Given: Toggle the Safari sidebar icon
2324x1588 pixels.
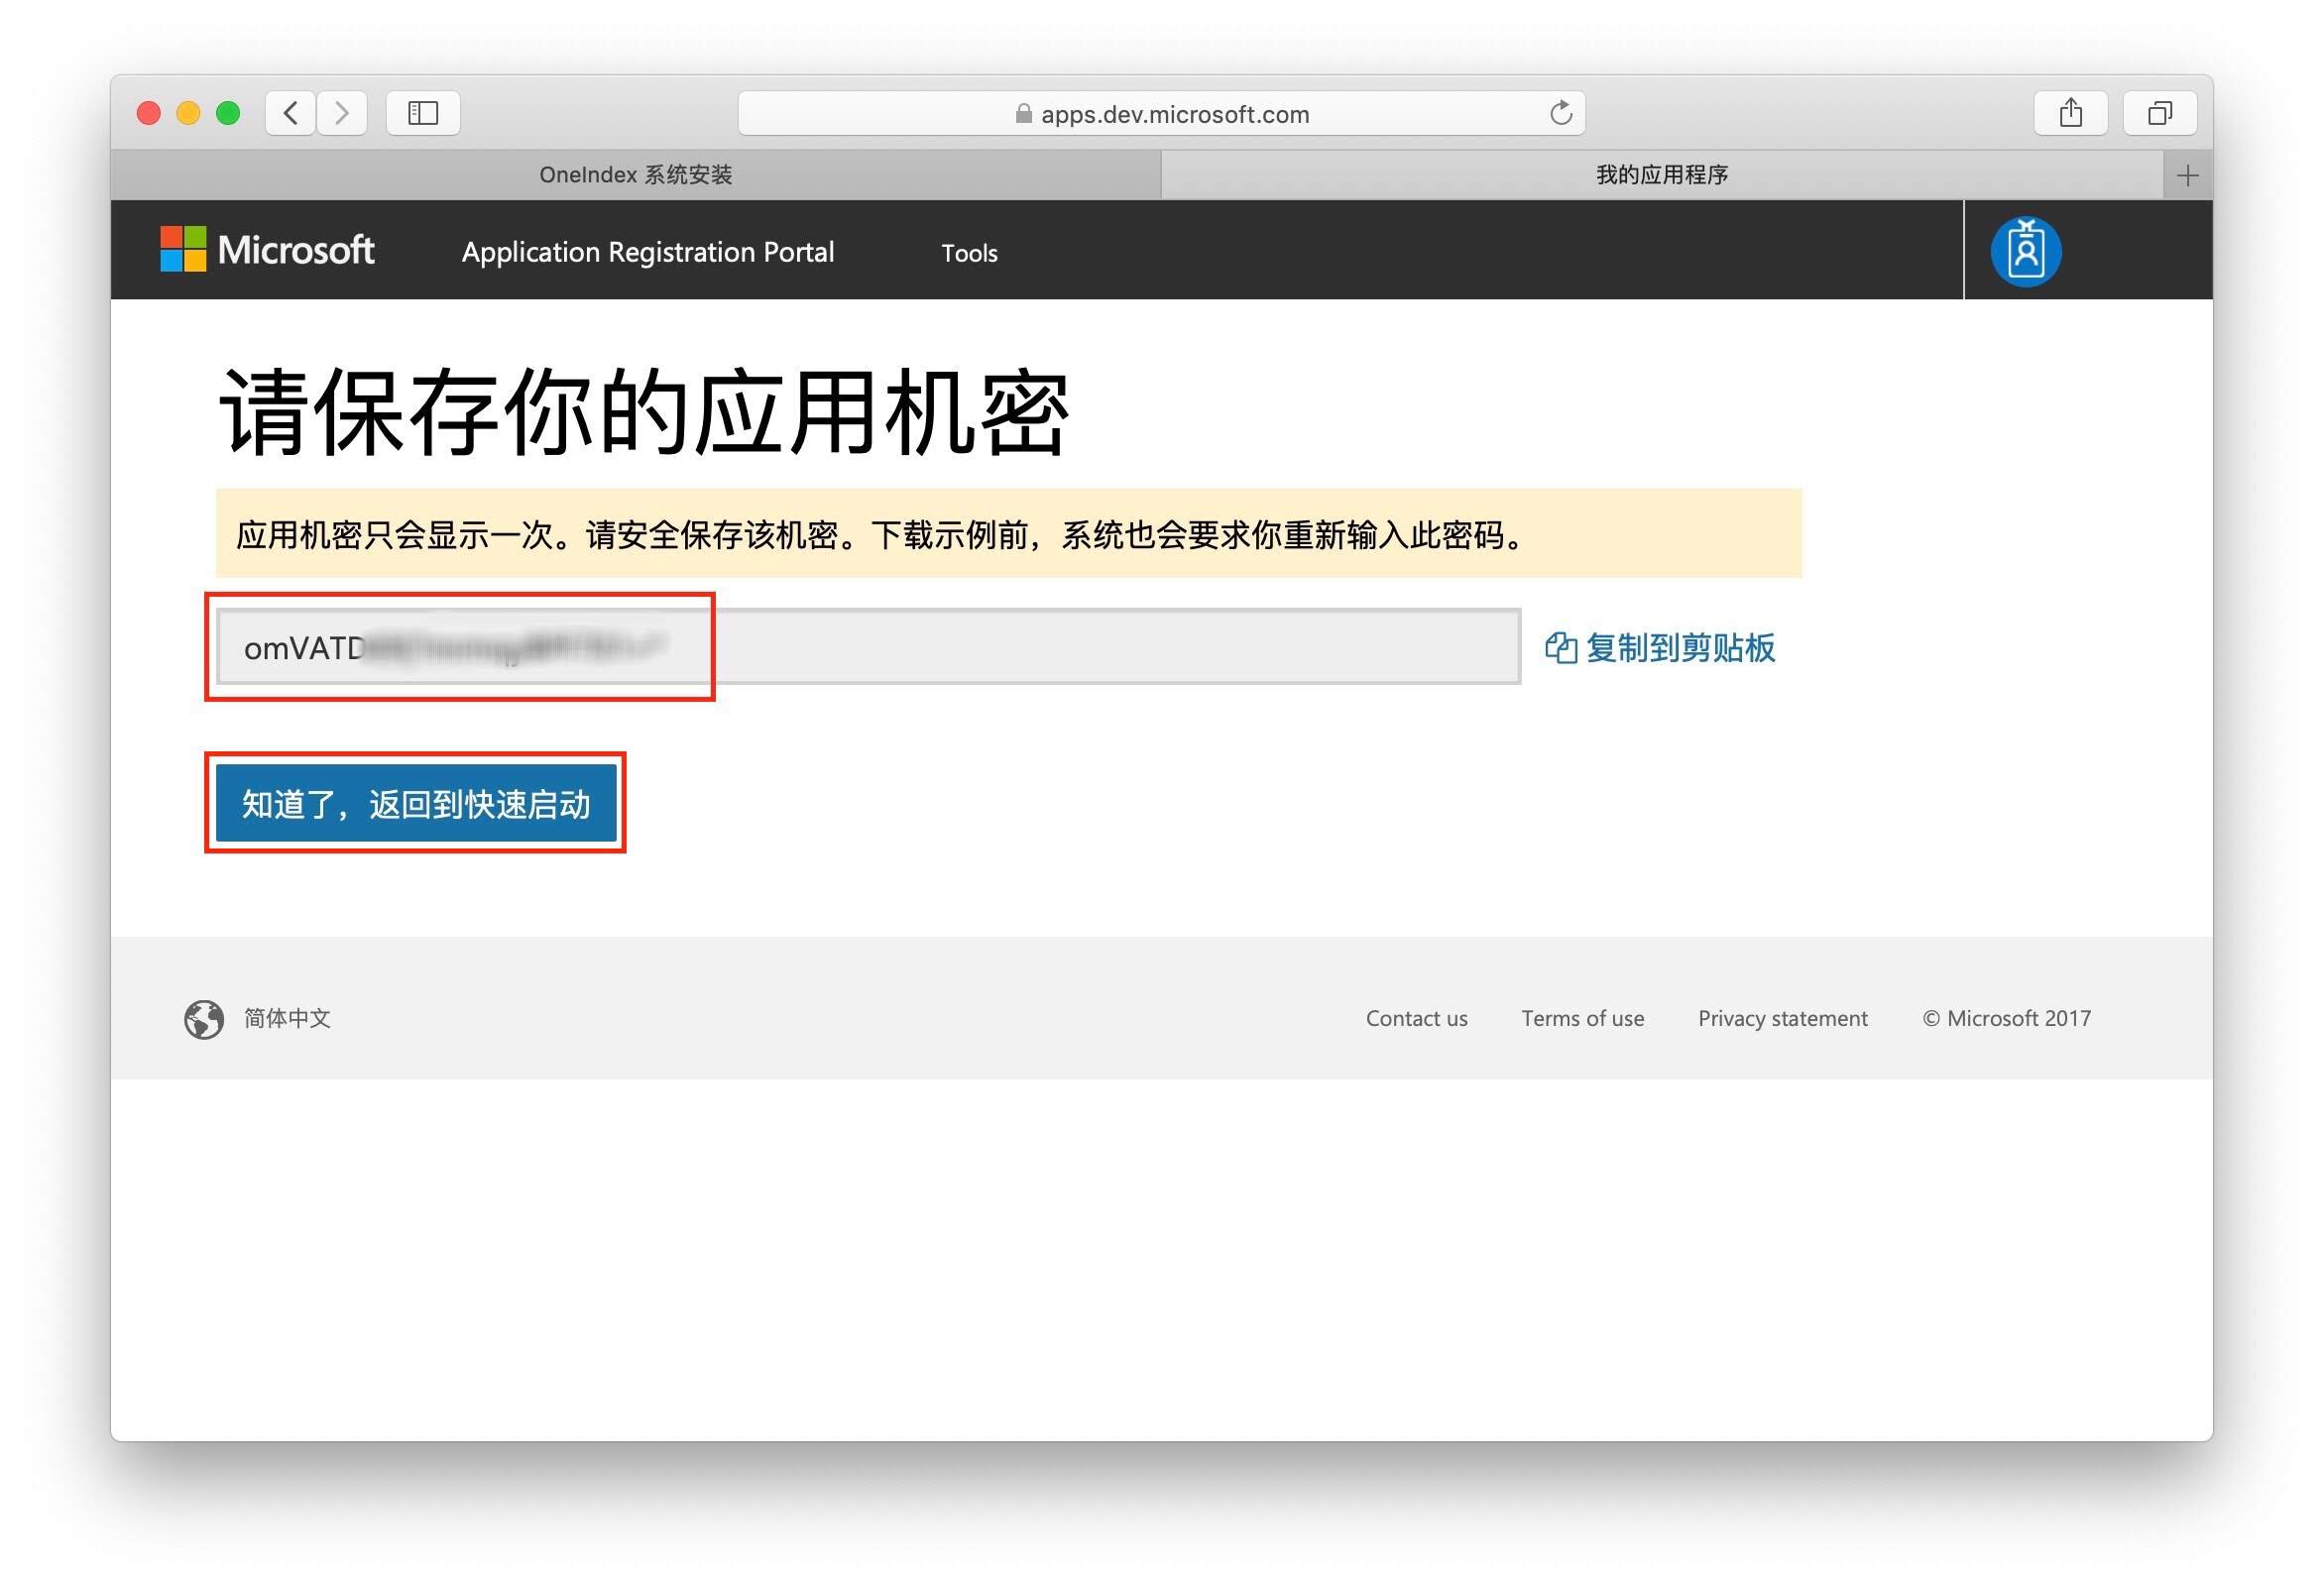Looking at the screenshot, I should tap(423, 113).
